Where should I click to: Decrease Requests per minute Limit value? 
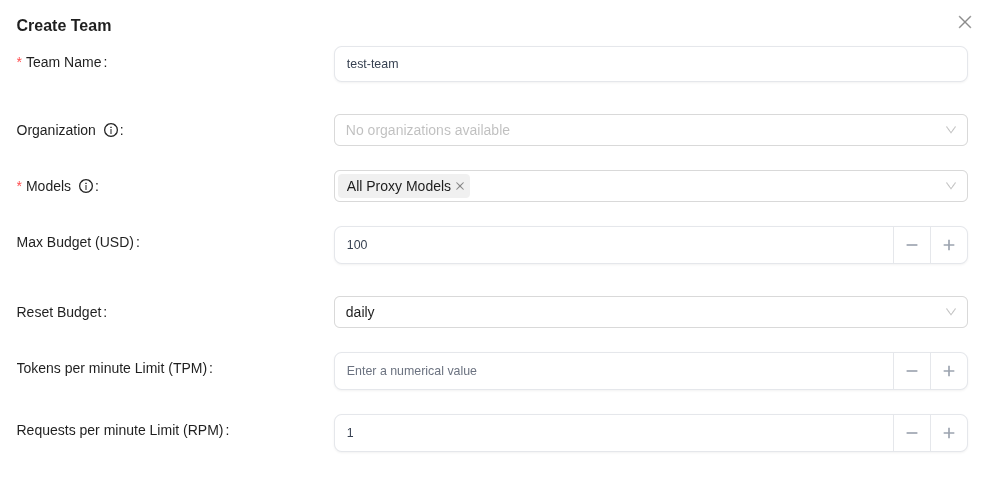[x=912, y=433]
